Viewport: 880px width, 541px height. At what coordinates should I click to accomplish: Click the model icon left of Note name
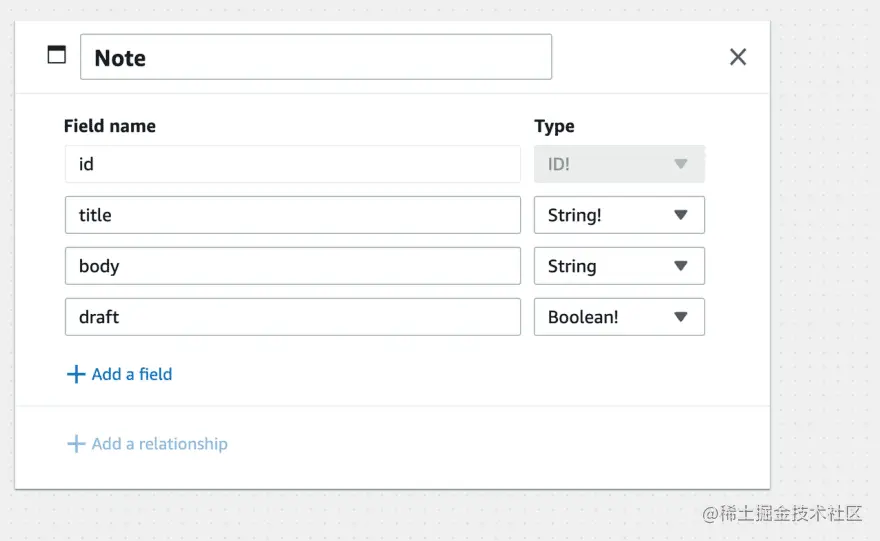point(57,55)
